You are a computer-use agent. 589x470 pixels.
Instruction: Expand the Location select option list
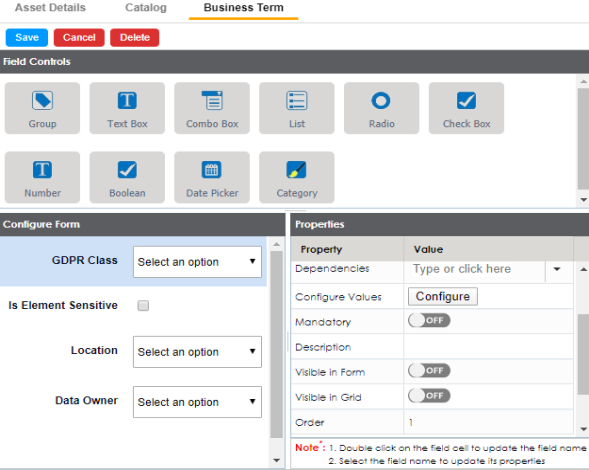pos(197,352)
